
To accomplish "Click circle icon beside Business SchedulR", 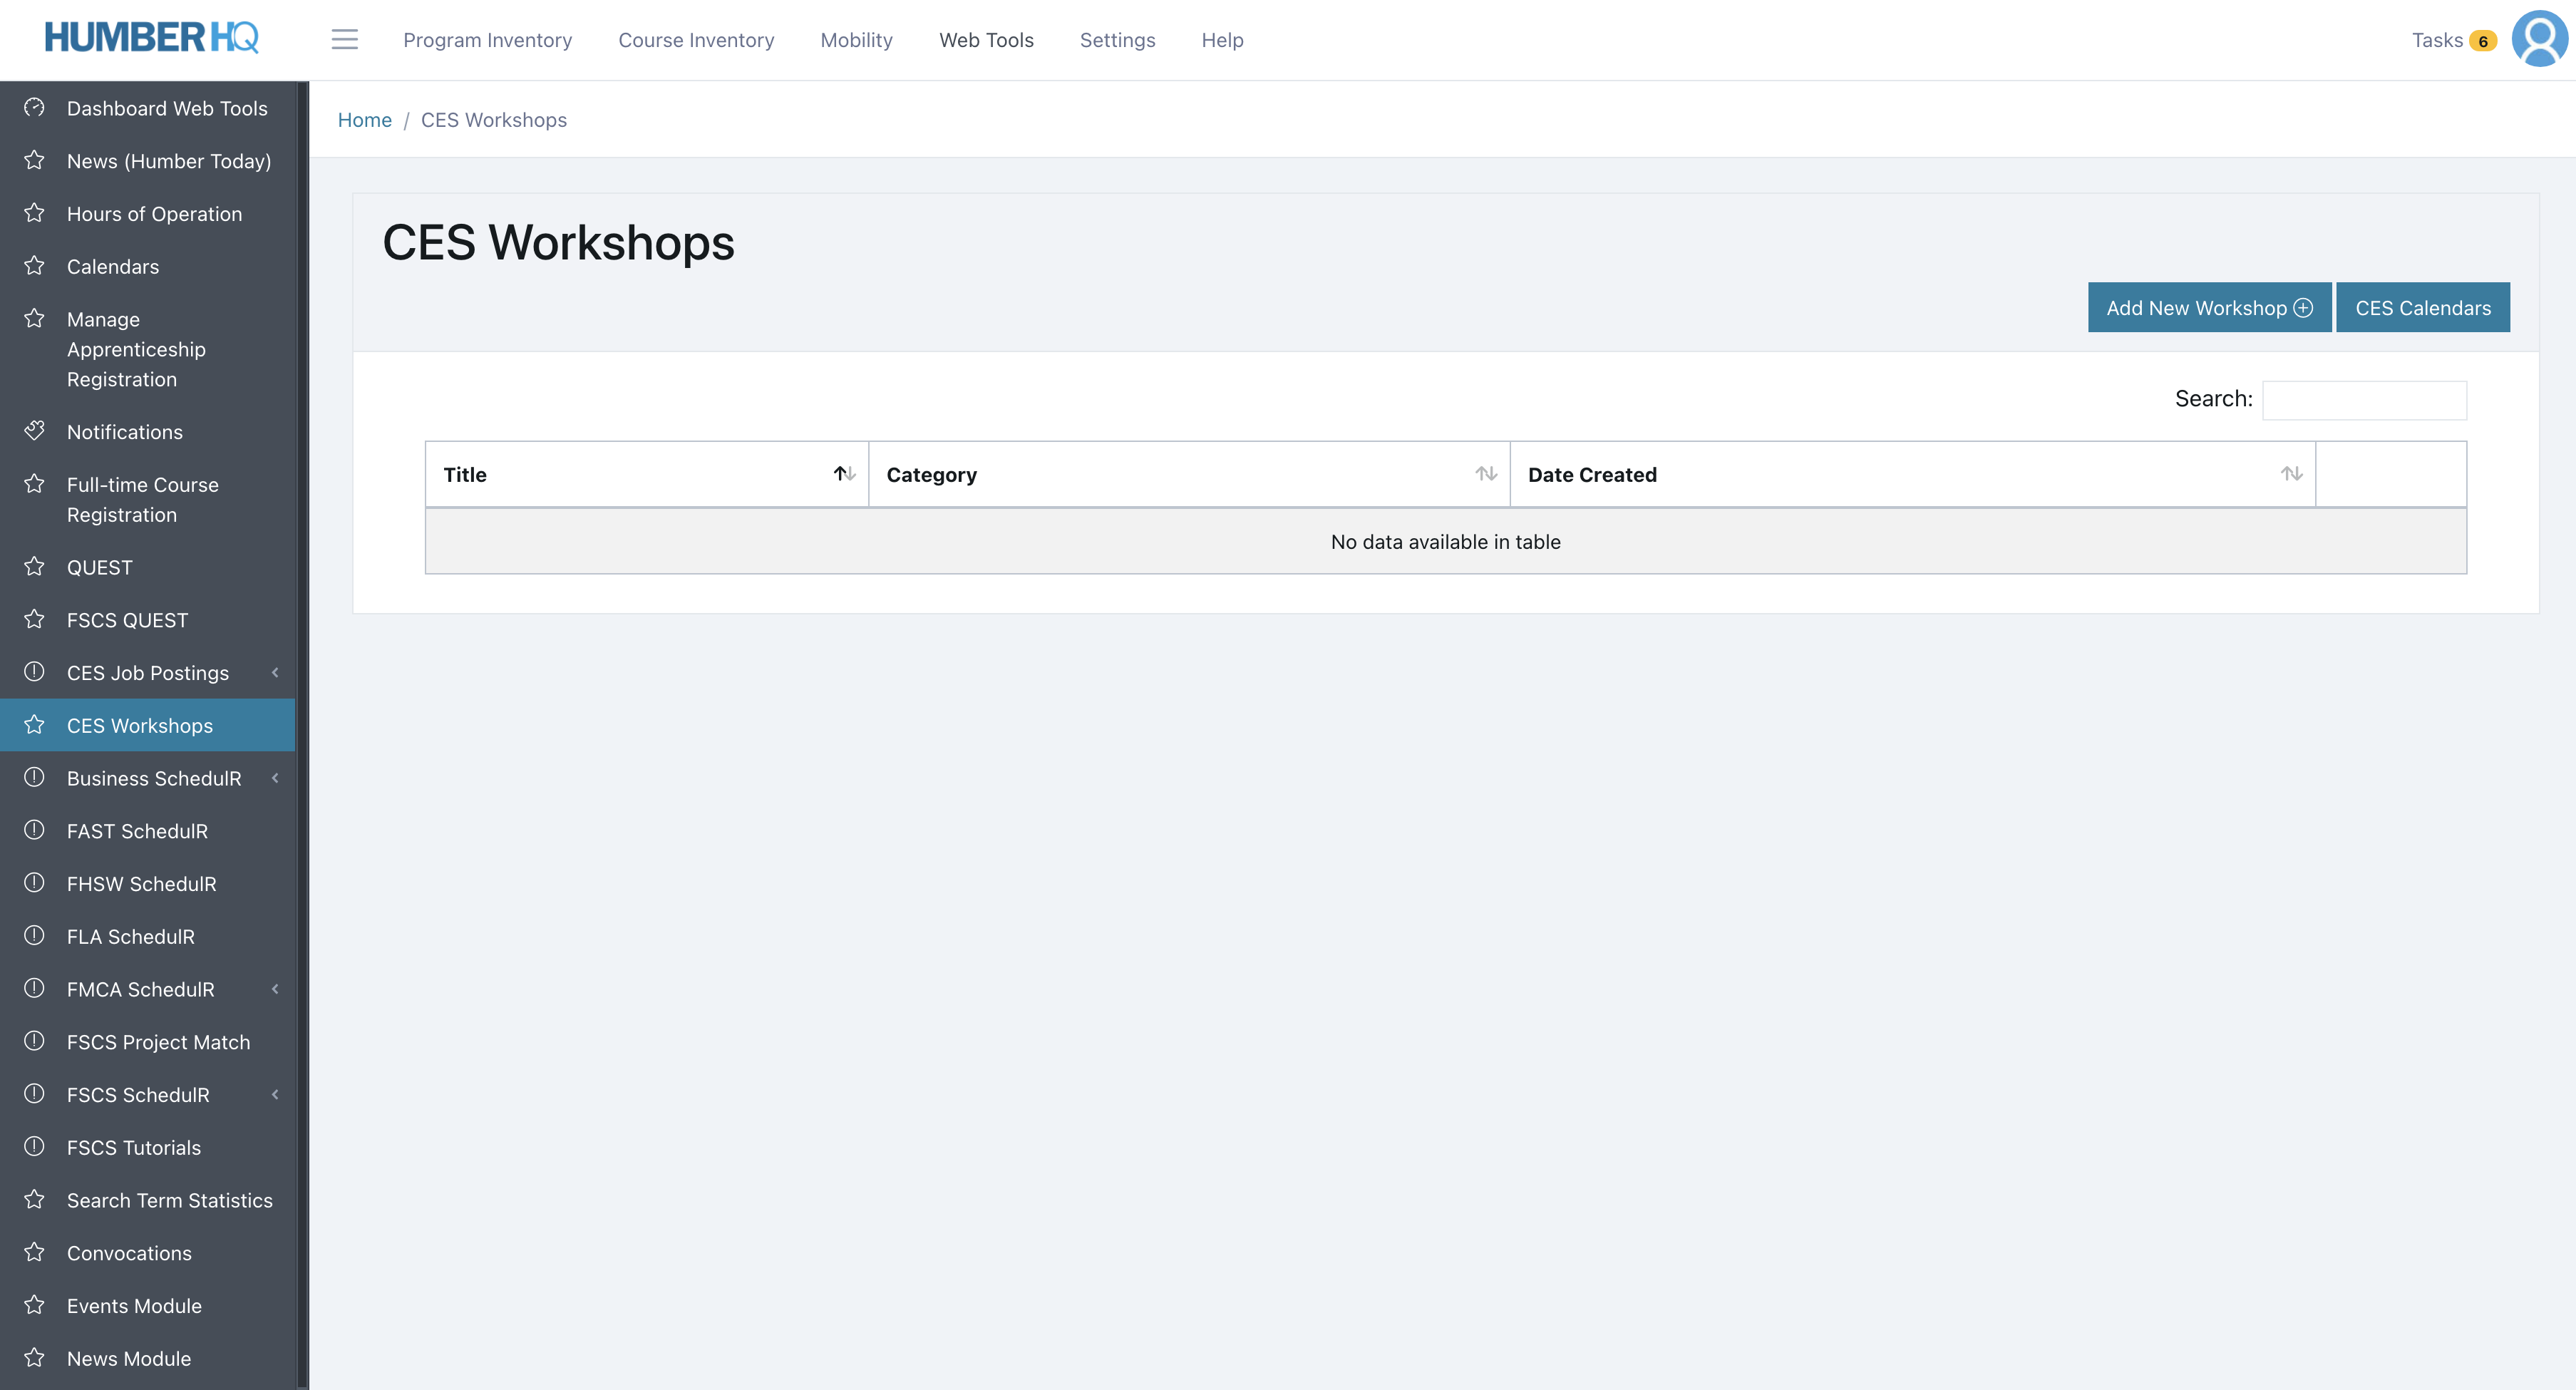I will click(x=34, y=778).
